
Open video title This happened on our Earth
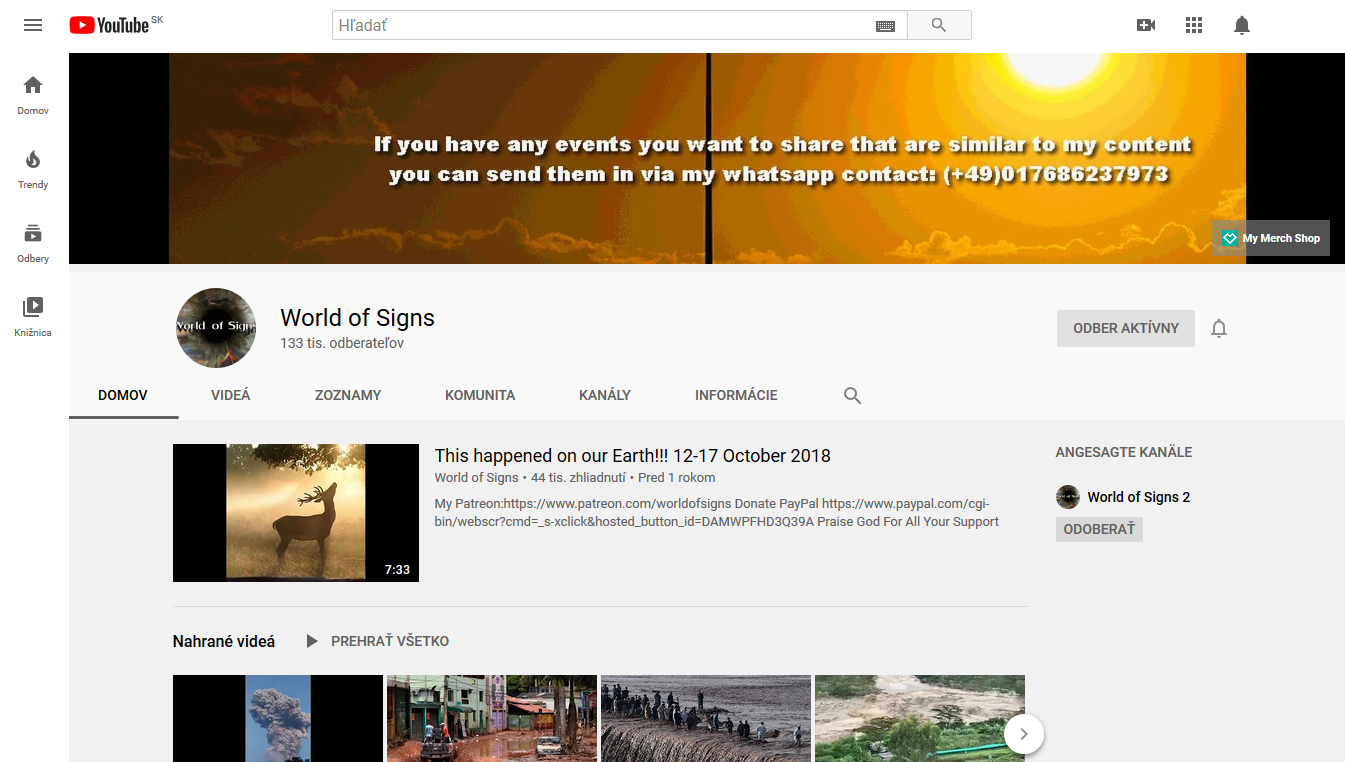632,456
